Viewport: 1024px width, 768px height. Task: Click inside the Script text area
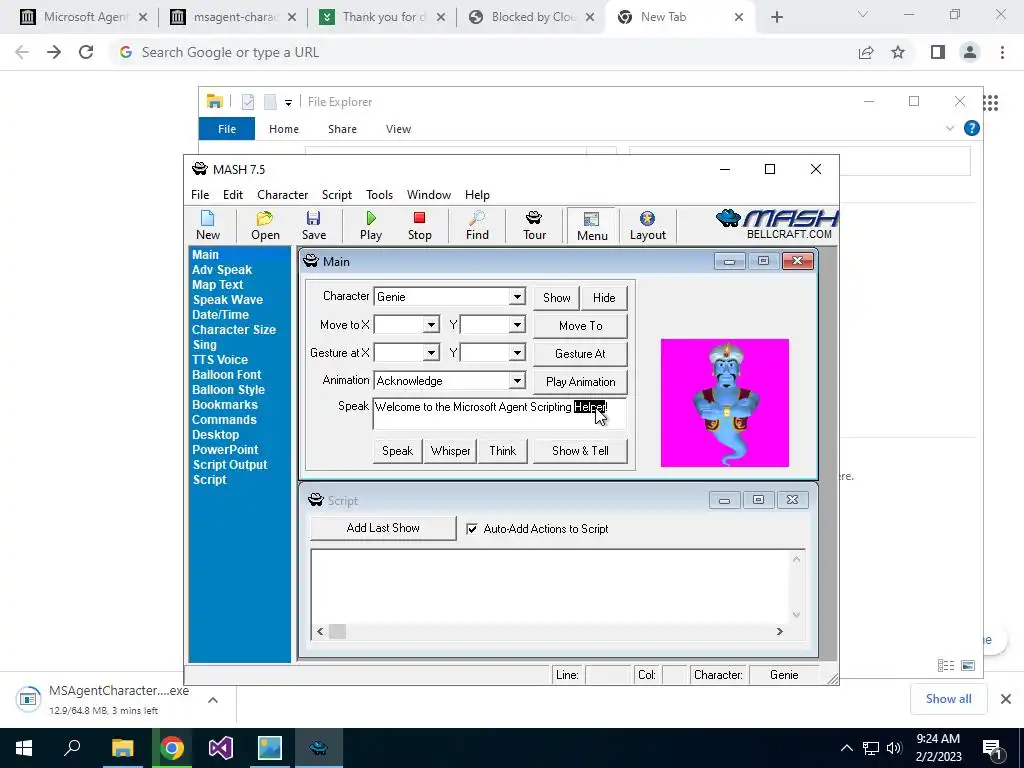click(552, 586)
